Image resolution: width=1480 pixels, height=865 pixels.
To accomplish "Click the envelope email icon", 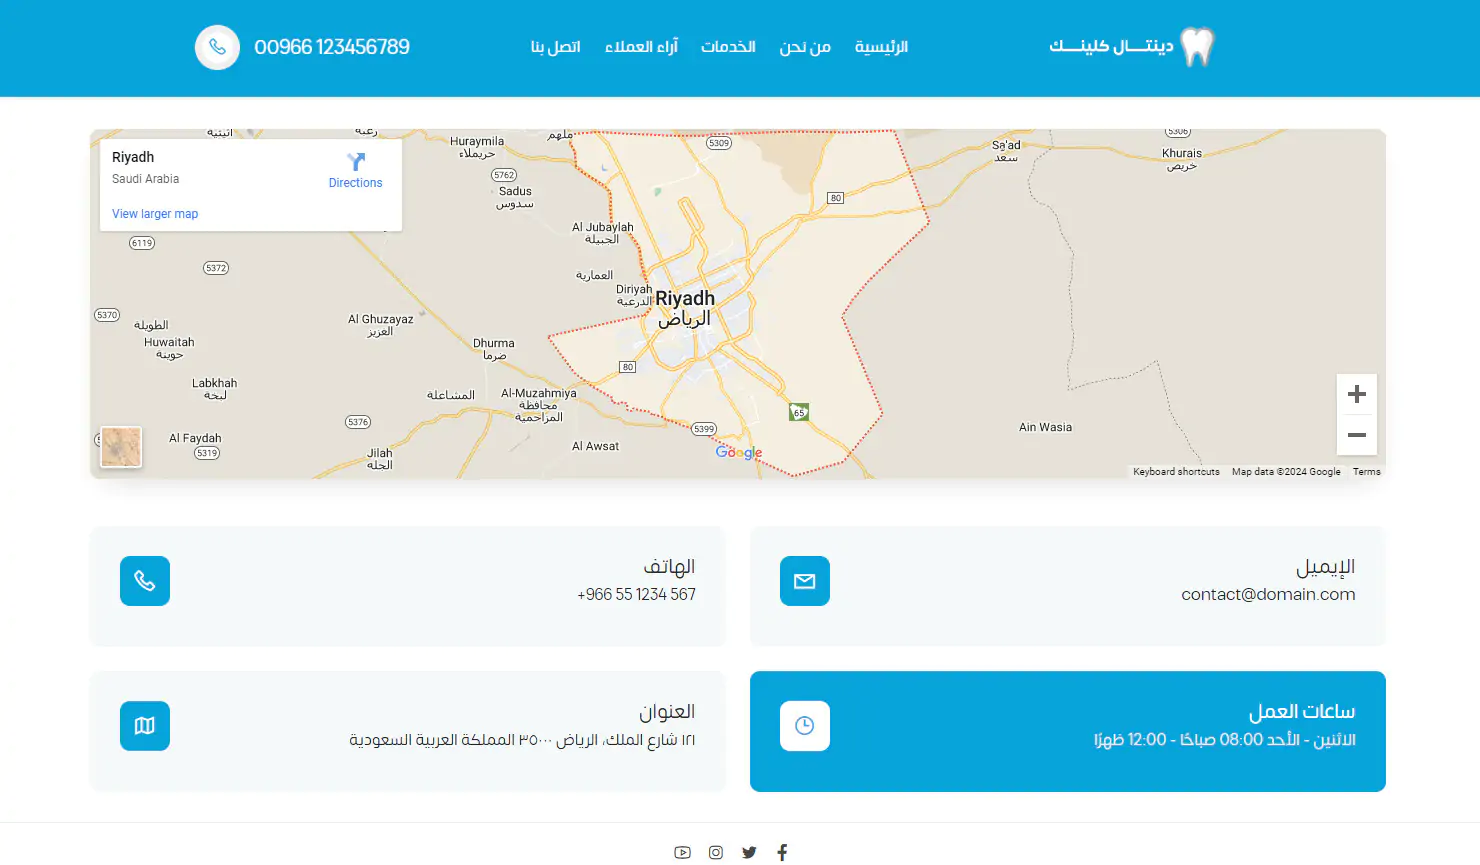I will click(x=804, y=581).
